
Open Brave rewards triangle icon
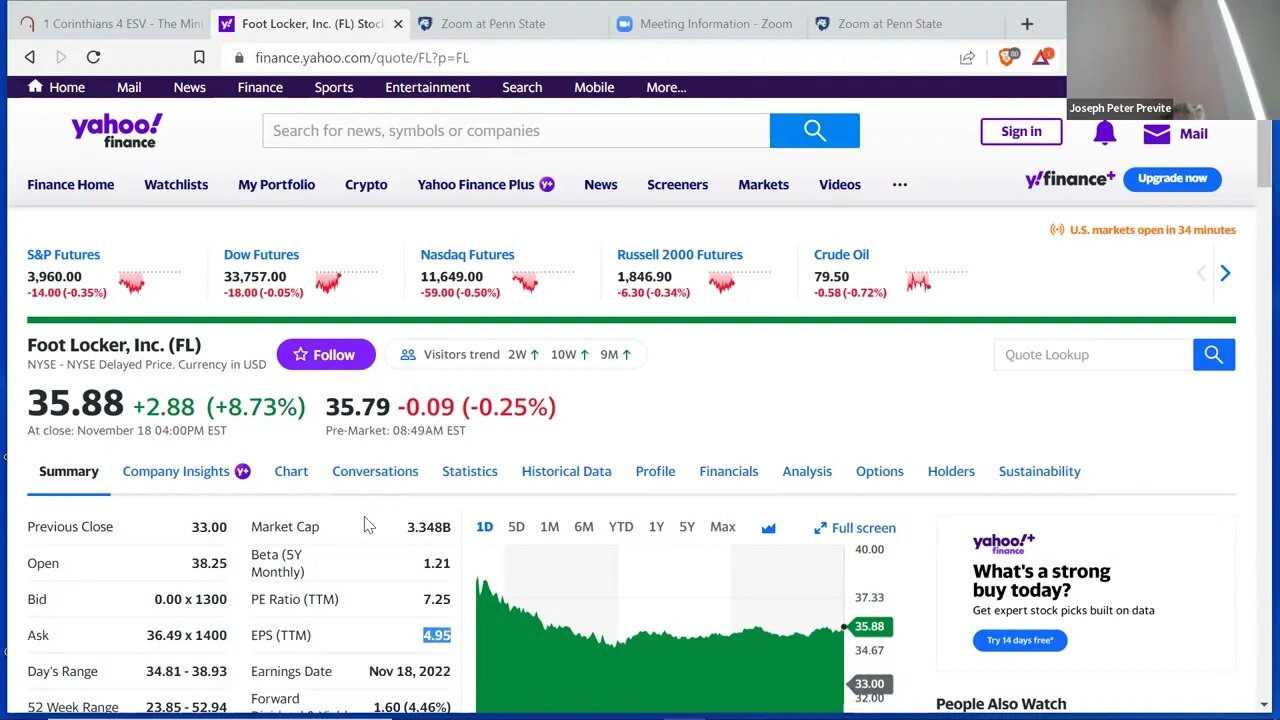click(x=1041, y=57)
